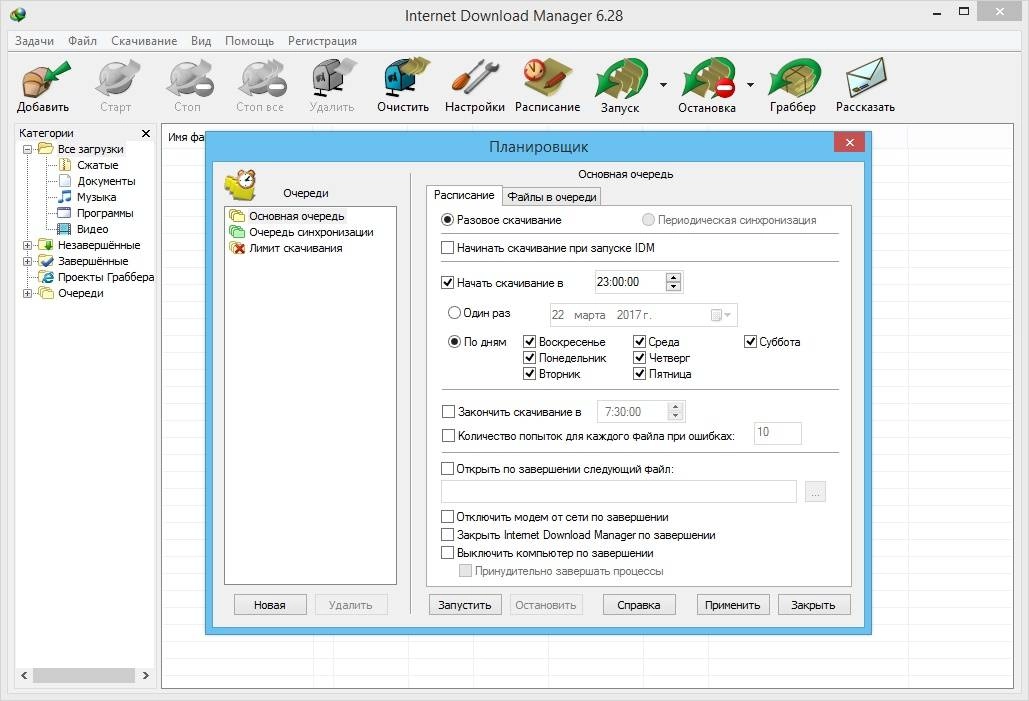1029x701 pixels.
Task: Click scrollbar left arrow in Категории panel
Action: (x=24, y=675)
